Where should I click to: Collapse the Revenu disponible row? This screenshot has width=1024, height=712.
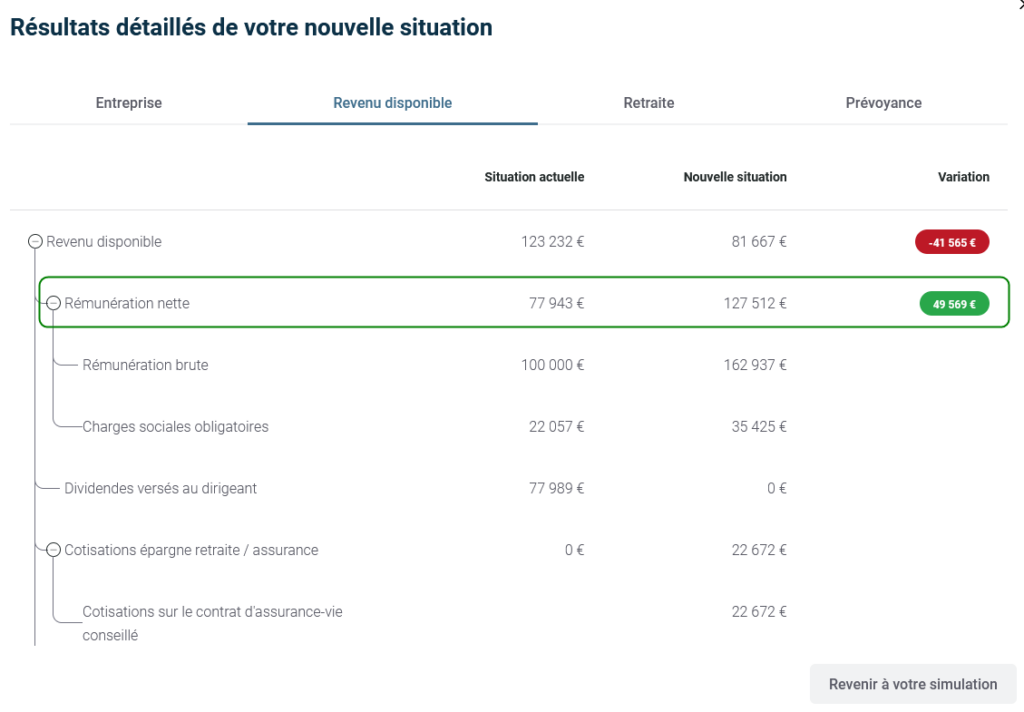pyautogui.click(x=35, y=241)
